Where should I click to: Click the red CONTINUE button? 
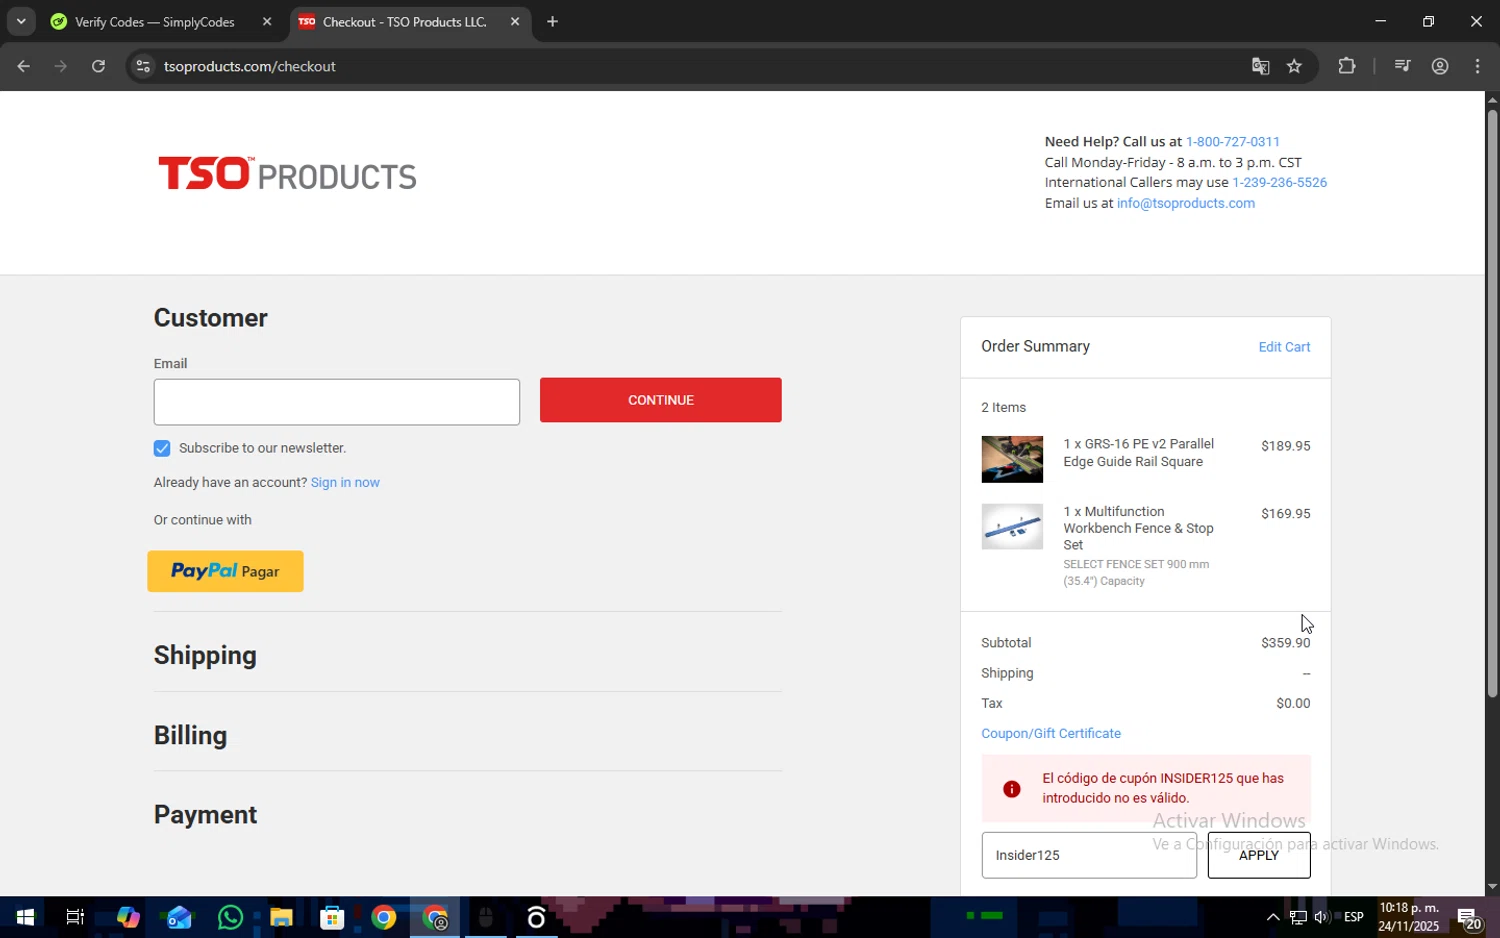click(x=660, y=400)
